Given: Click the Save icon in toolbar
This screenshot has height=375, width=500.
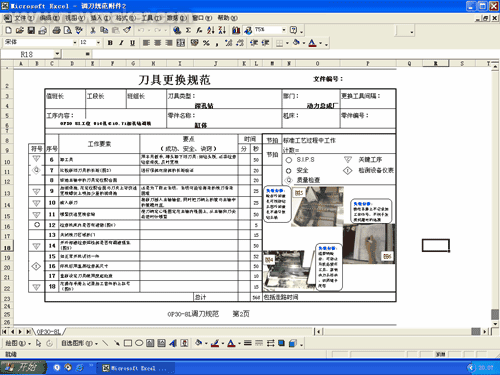Looking at the screenshot, I should 31,30.
